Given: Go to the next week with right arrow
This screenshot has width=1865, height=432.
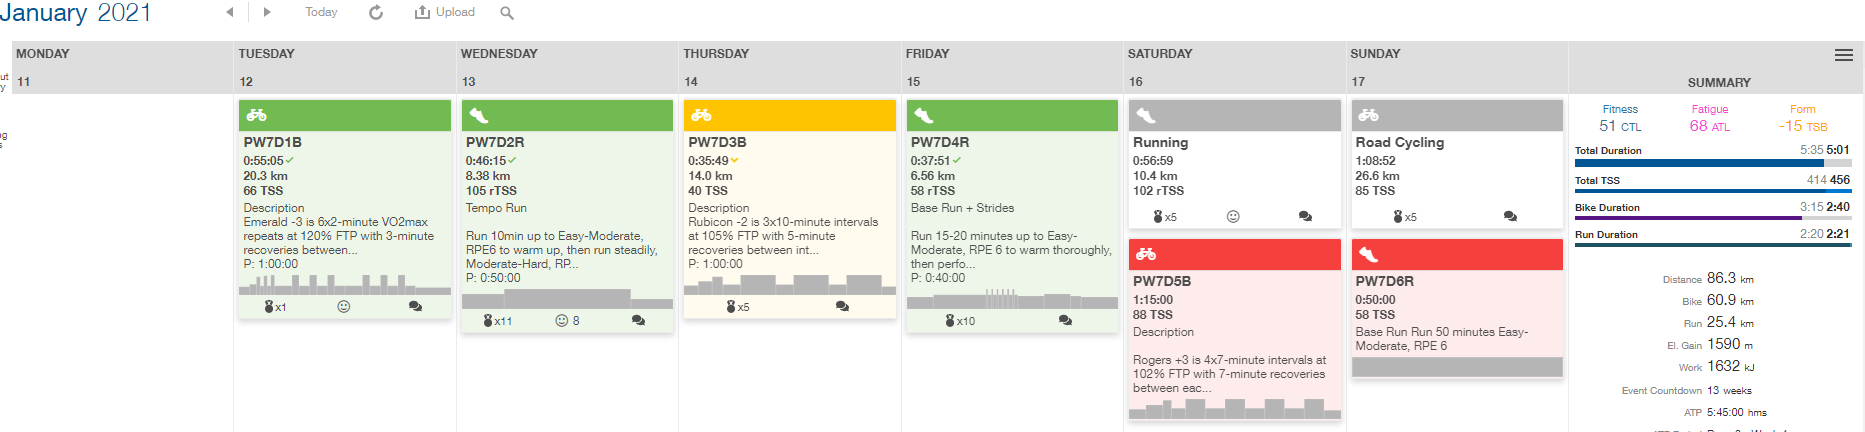Looking at the screenshot, I should point(267,12).
